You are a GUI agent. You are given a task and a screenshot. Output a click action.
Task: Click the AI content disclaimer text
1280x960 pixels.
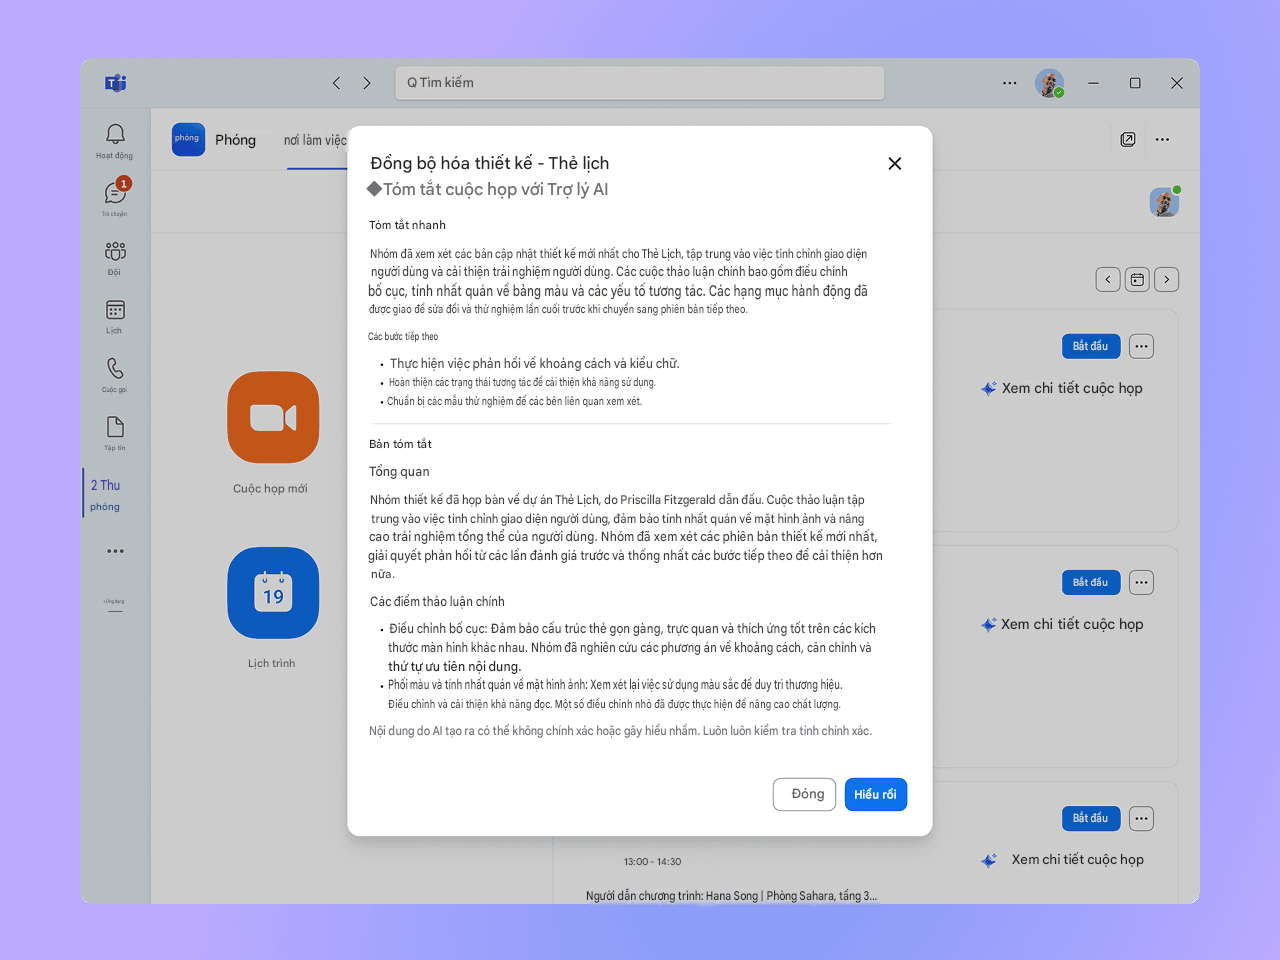pyautogui.click(x=621, y=731)
